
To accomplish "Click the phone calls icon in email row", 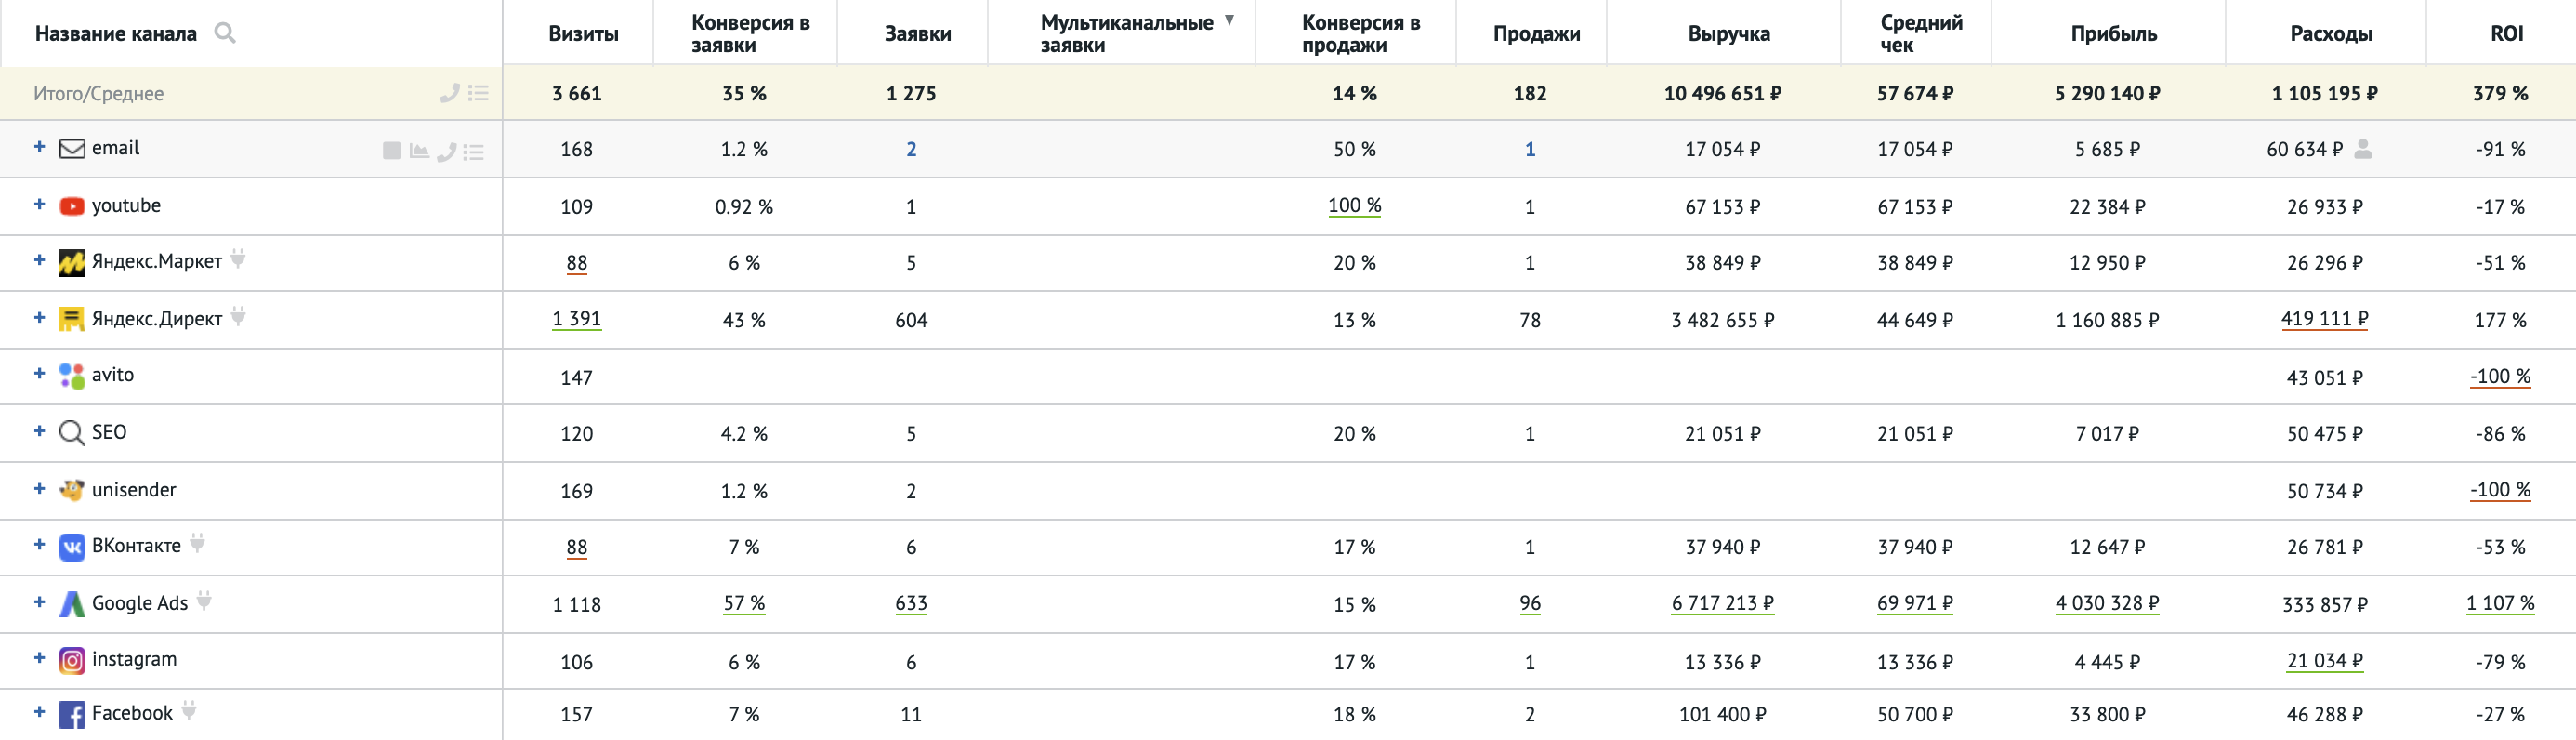I will coord(447,151).
